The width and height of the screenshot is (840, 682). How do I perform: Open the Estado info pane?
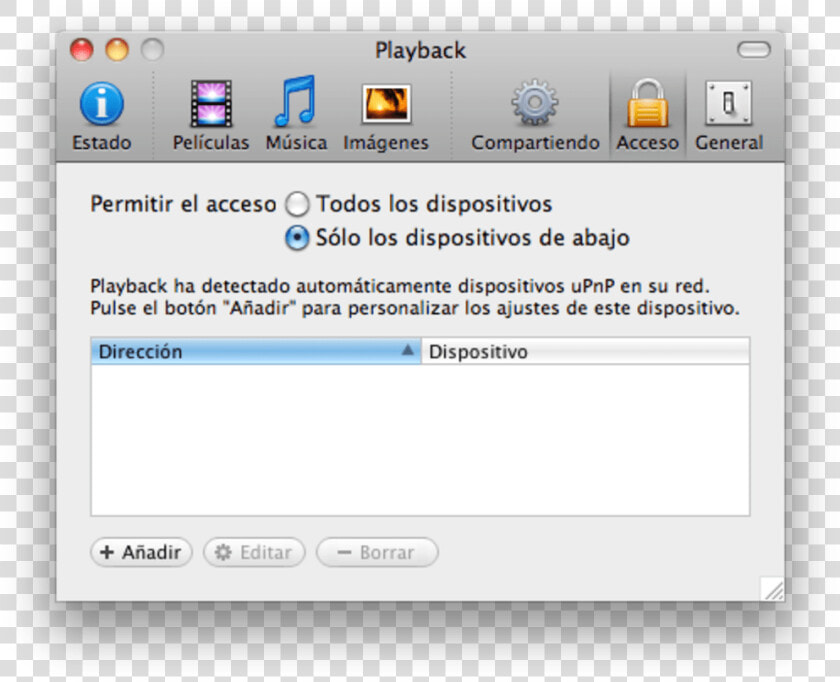[102, 116]
